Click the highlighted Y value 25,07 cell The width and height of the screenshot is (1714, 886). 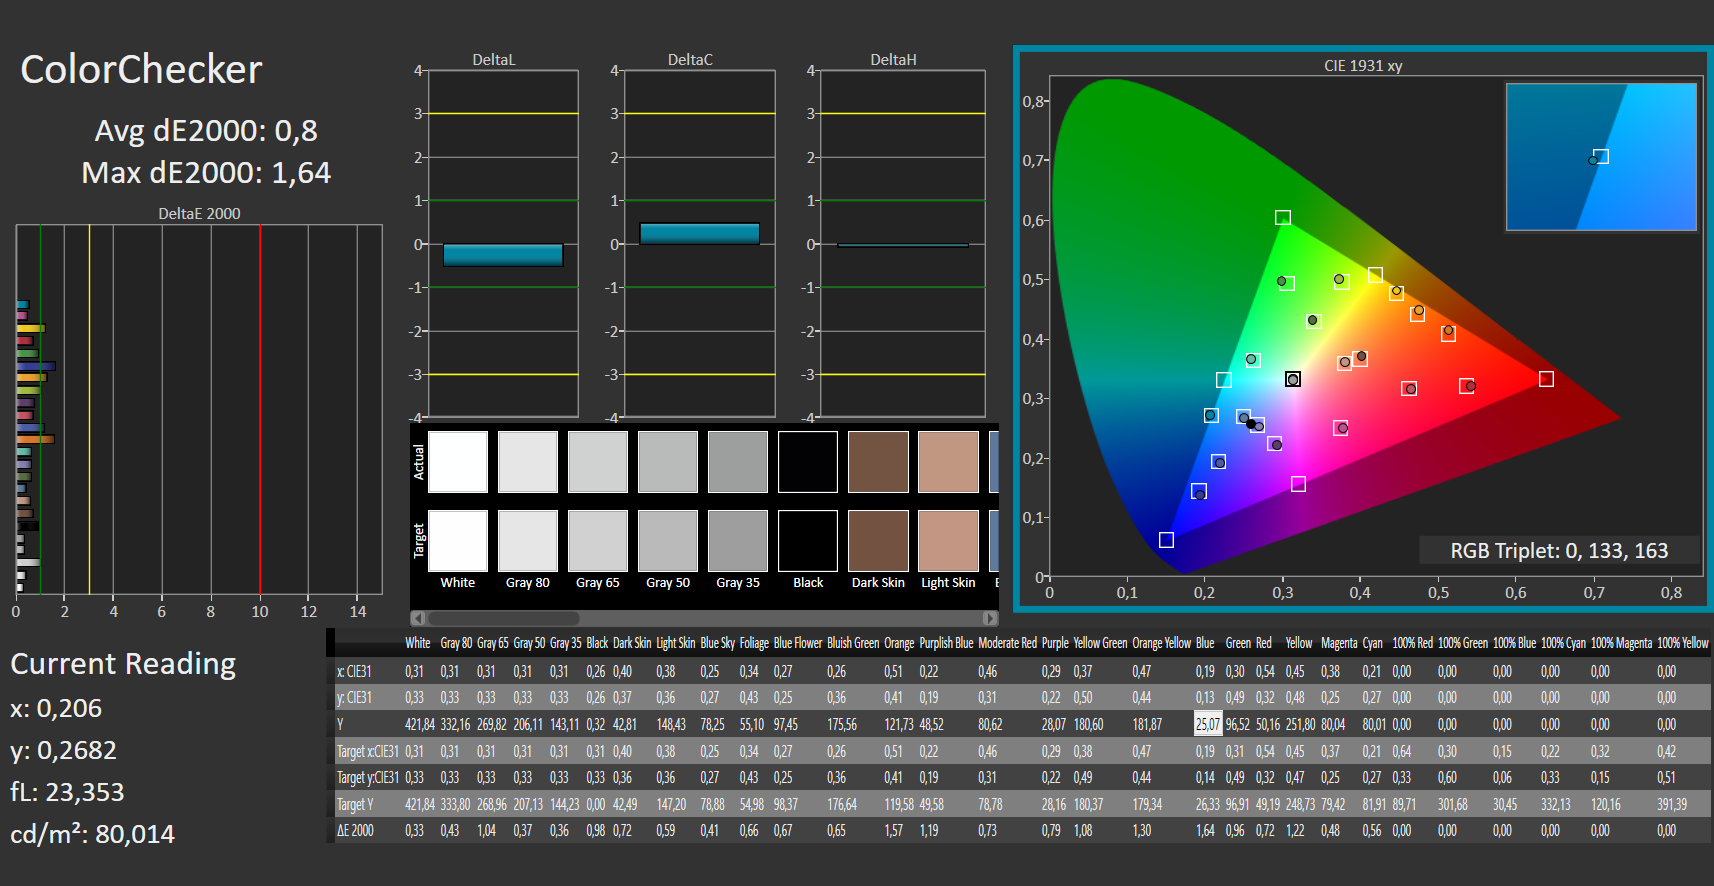[1208, 724]
